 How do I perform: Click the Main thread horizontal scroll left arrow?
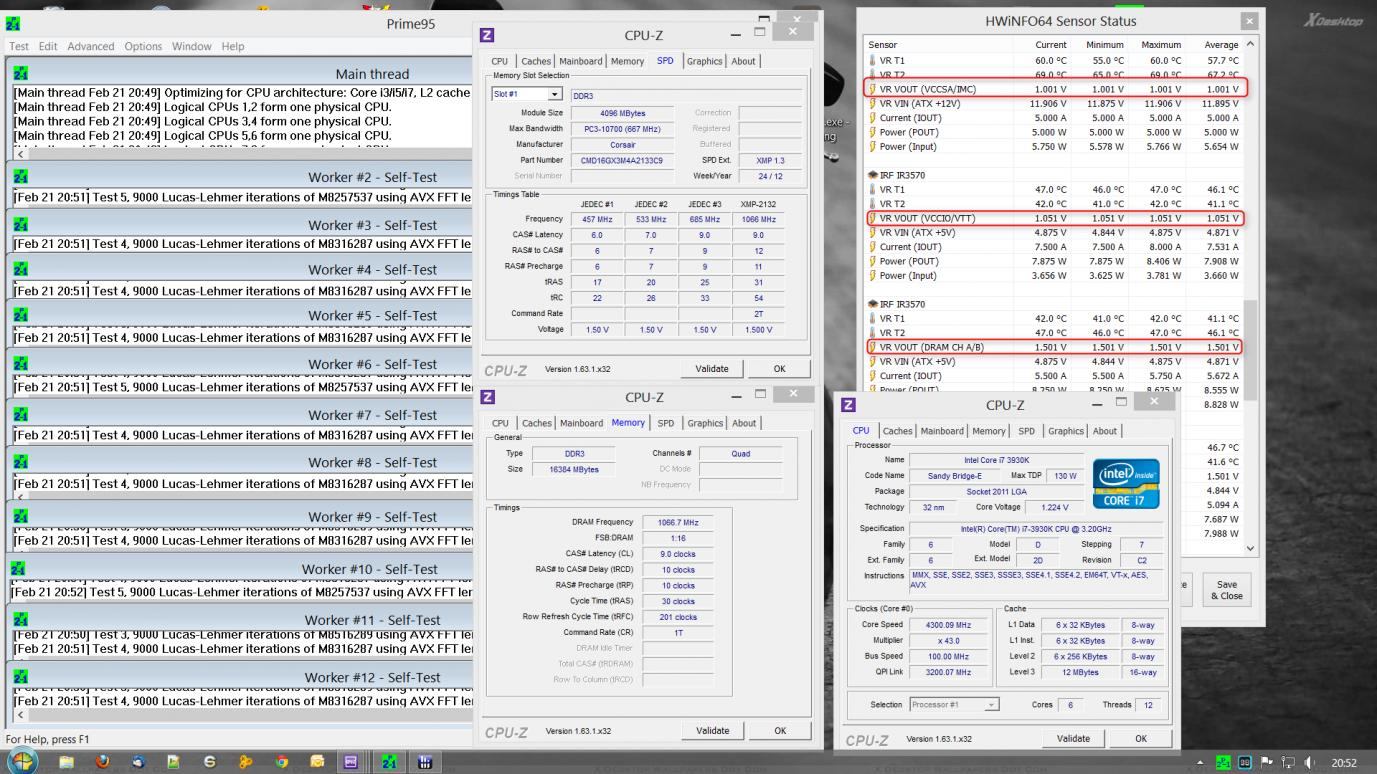click(x=21, y=155)
